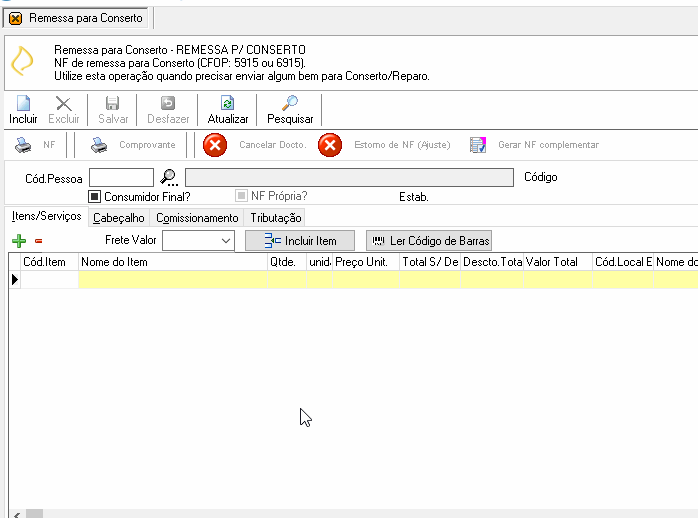Click the NF printer icon

pyautogui.click(x=23, y=145)
